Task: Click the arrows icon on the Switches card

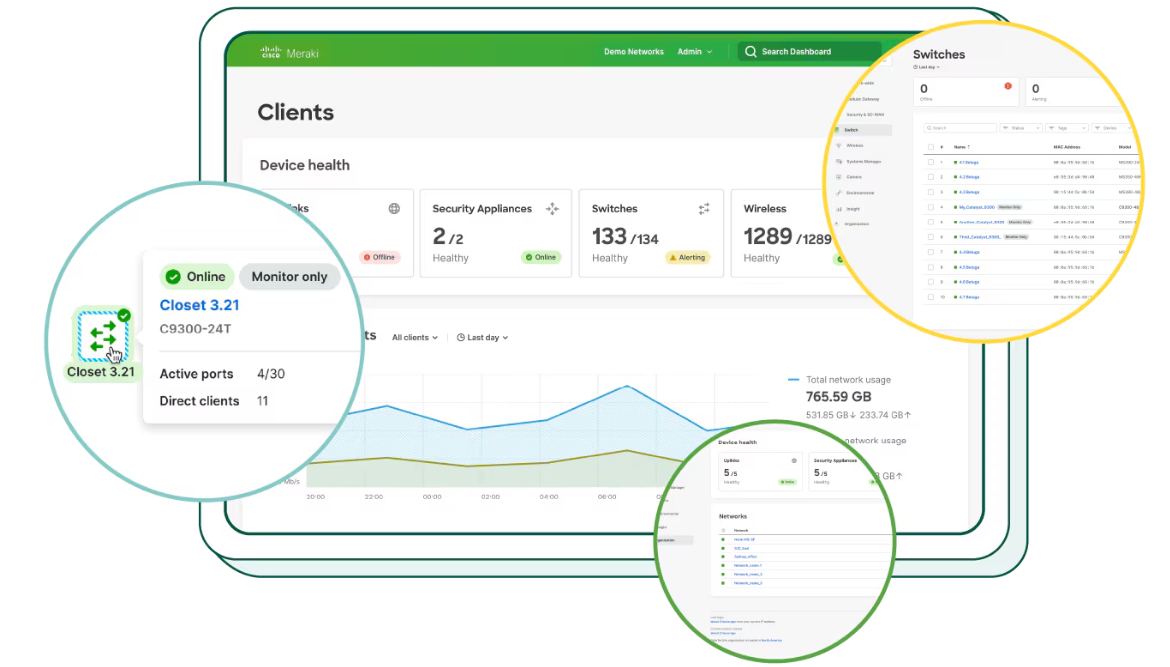Action: click(x=704, y=209)
